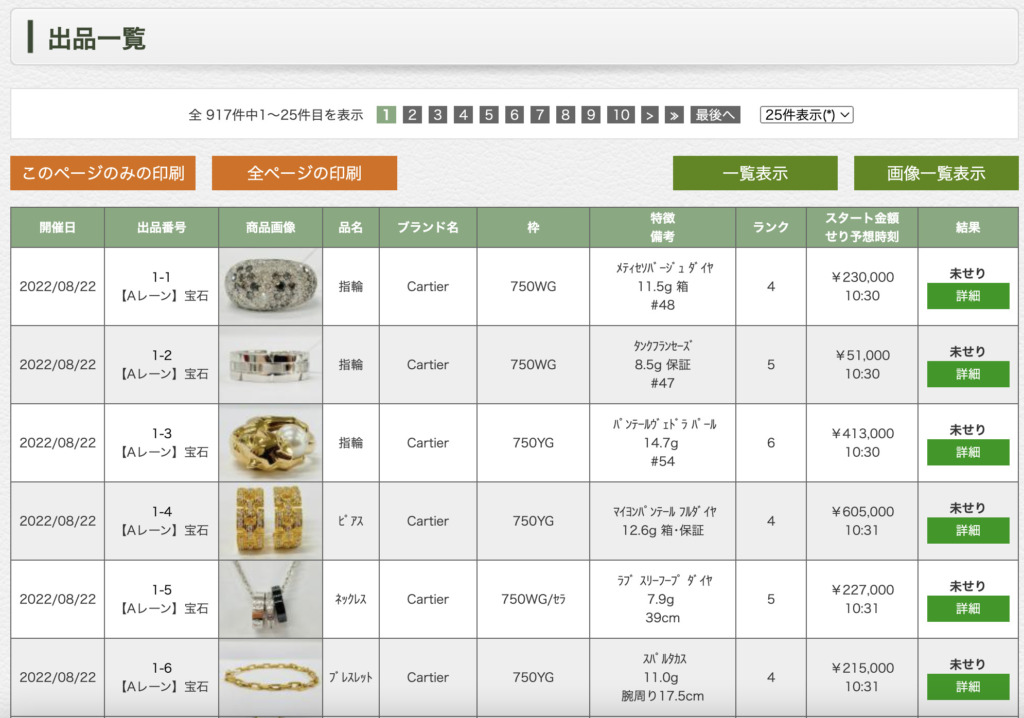The width and height of the screenshot is (1024, 718).
Task: Open the 25件表示 items-per-page dropdown
Action: 807,115
